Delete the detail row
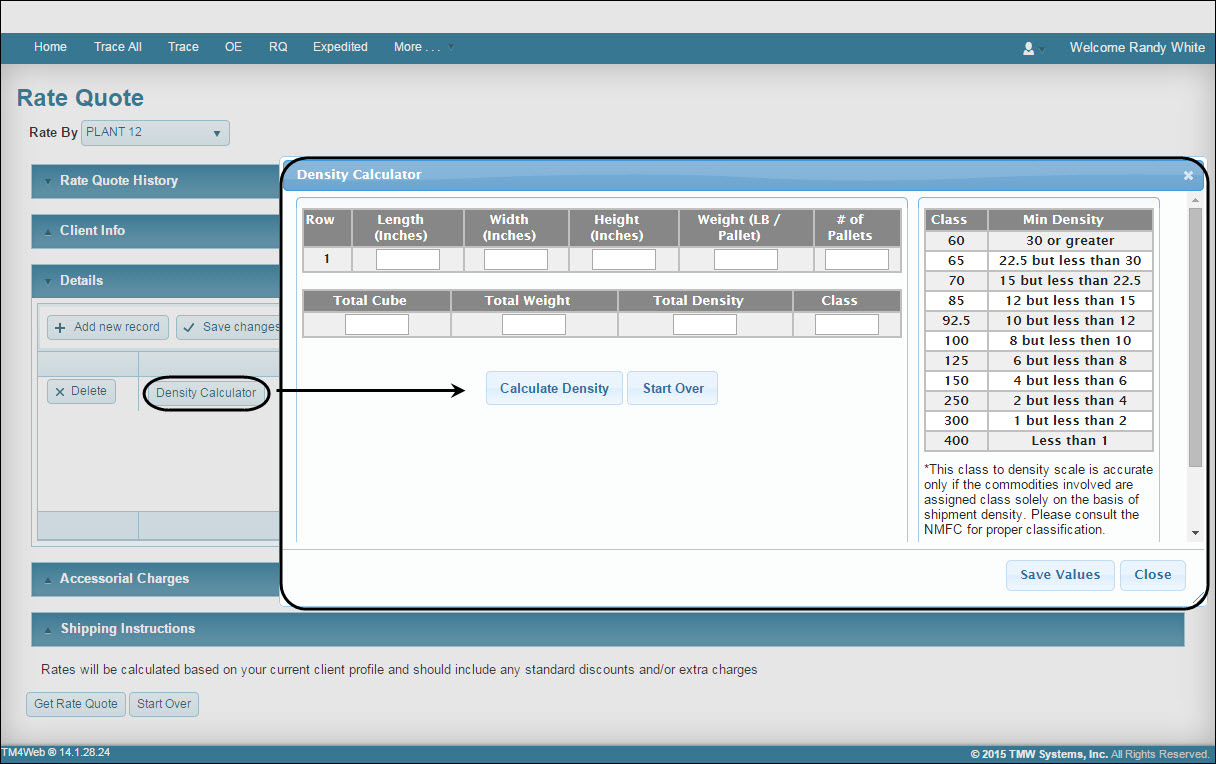 (x=81, y=391)
